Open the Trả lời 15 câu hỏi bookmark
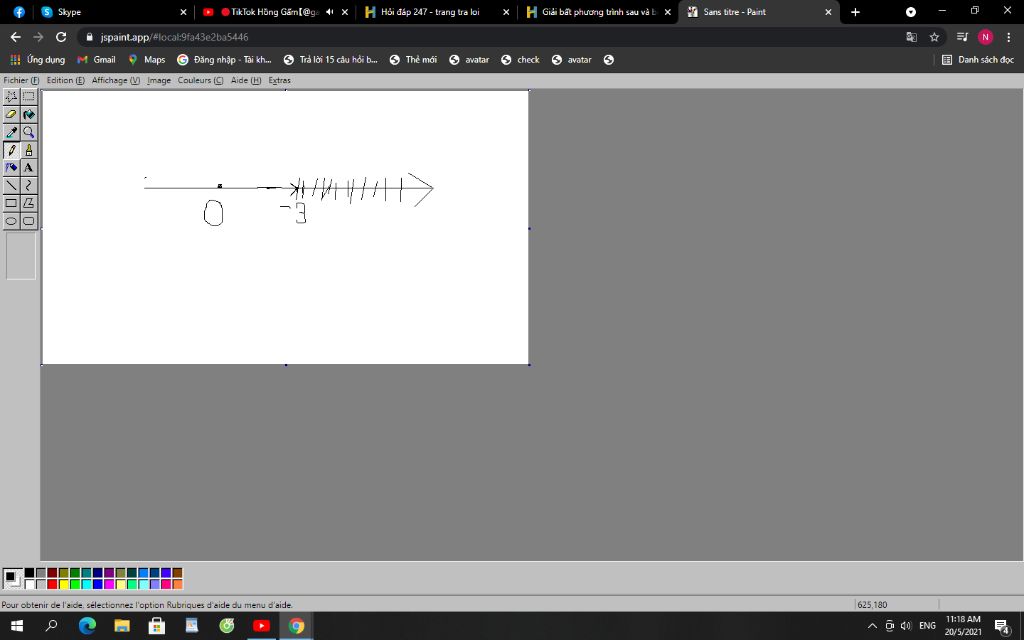The height and width of the screenshot is (640, 1024). [330, 59]
